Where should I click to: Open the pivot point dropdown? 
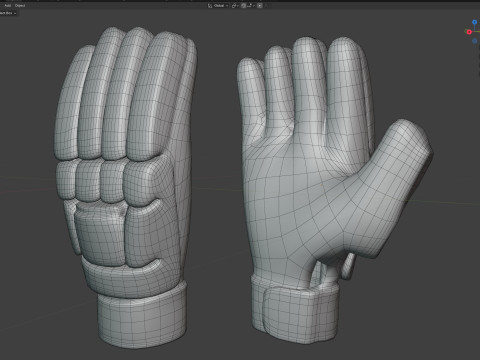[x=235, y=6]
